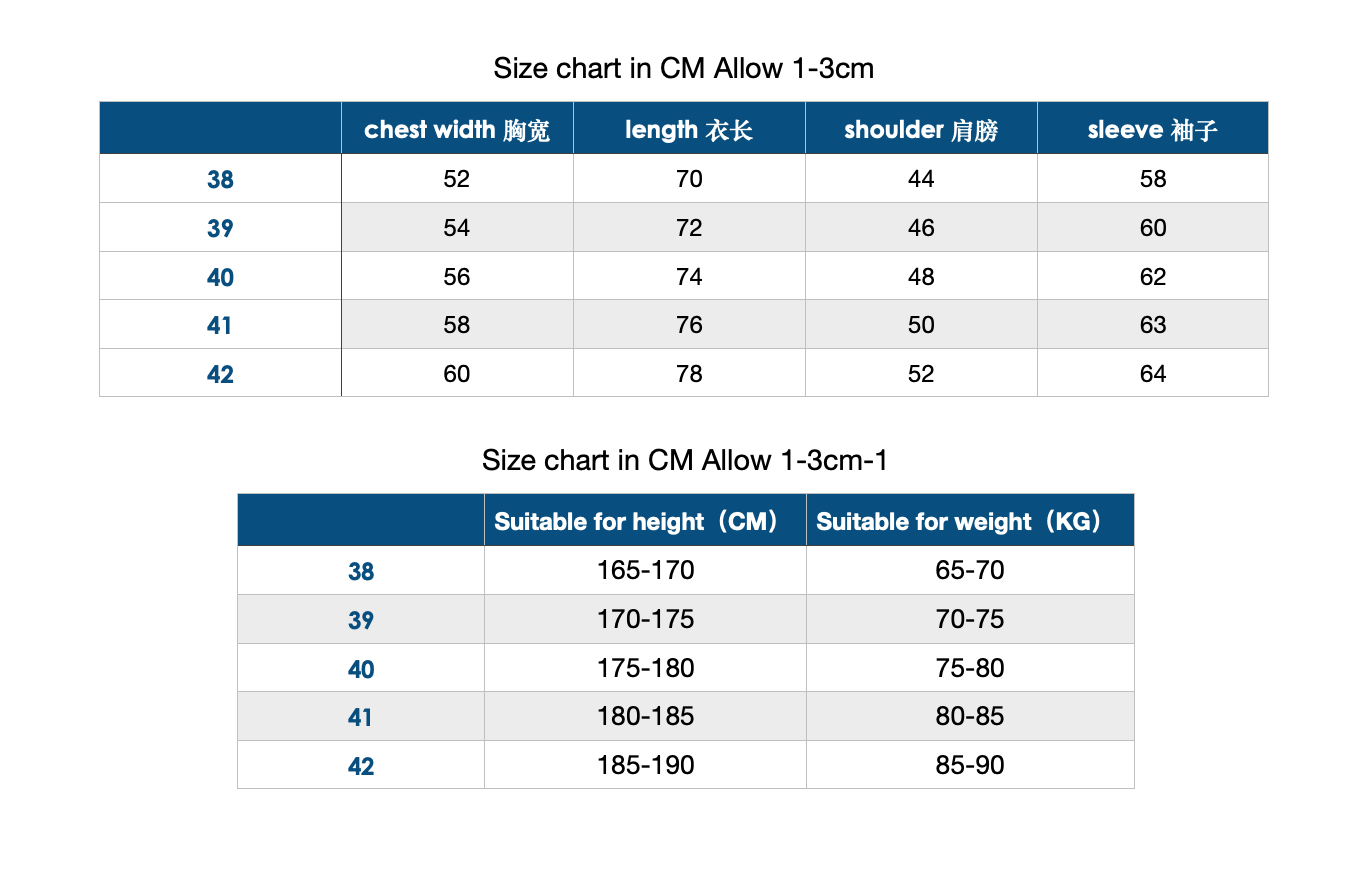The image size is (1372, 894).
Task: Click size 38 row label in first table
Action: pos(220,179)
